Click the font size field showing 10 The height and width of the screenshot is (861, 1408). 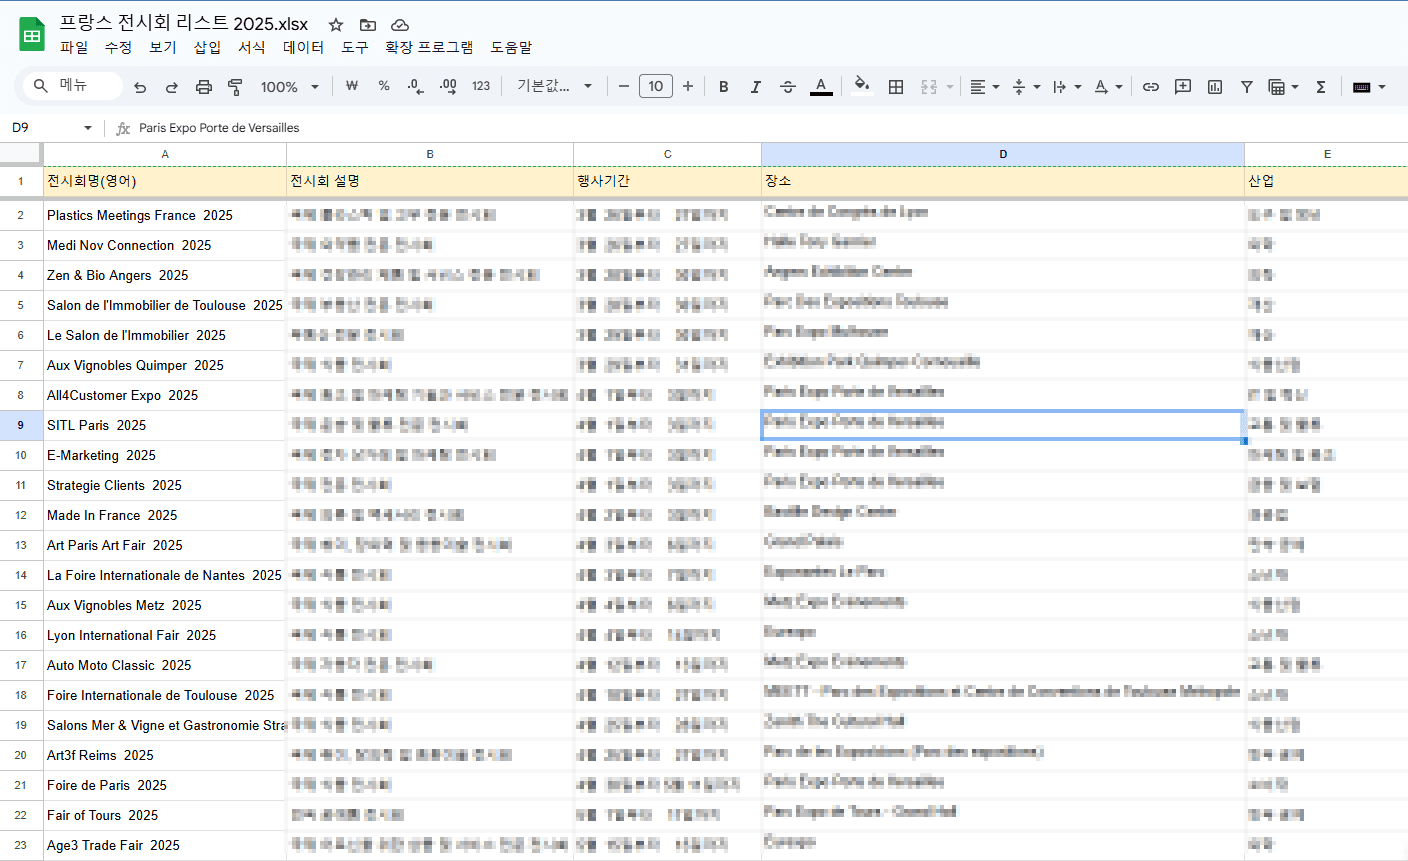(656, 87)
